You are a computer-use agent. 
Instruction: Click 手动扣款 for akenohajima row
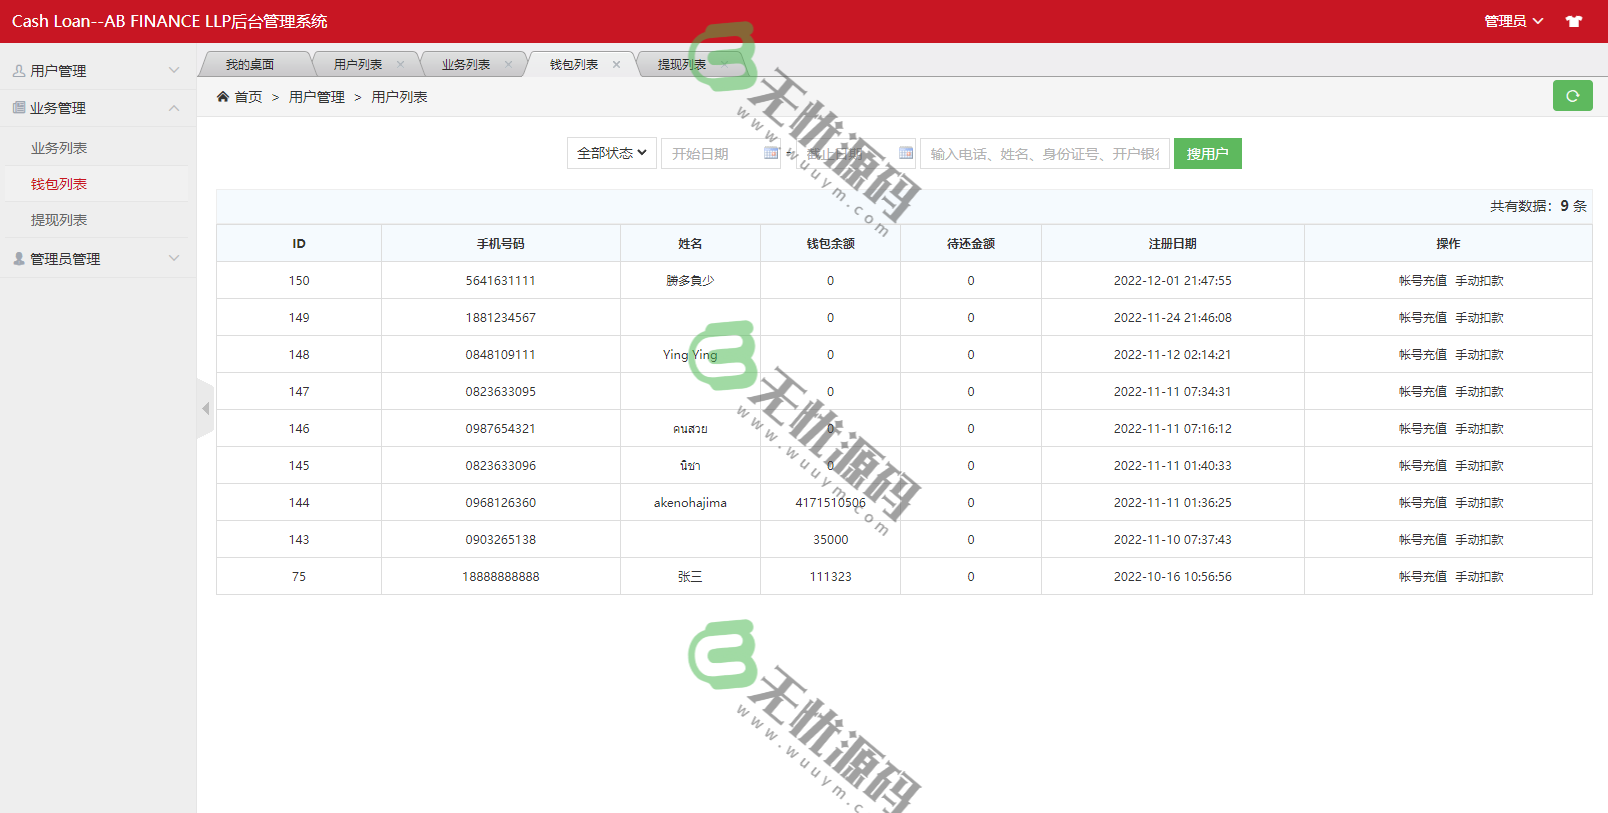point(1480,502)
